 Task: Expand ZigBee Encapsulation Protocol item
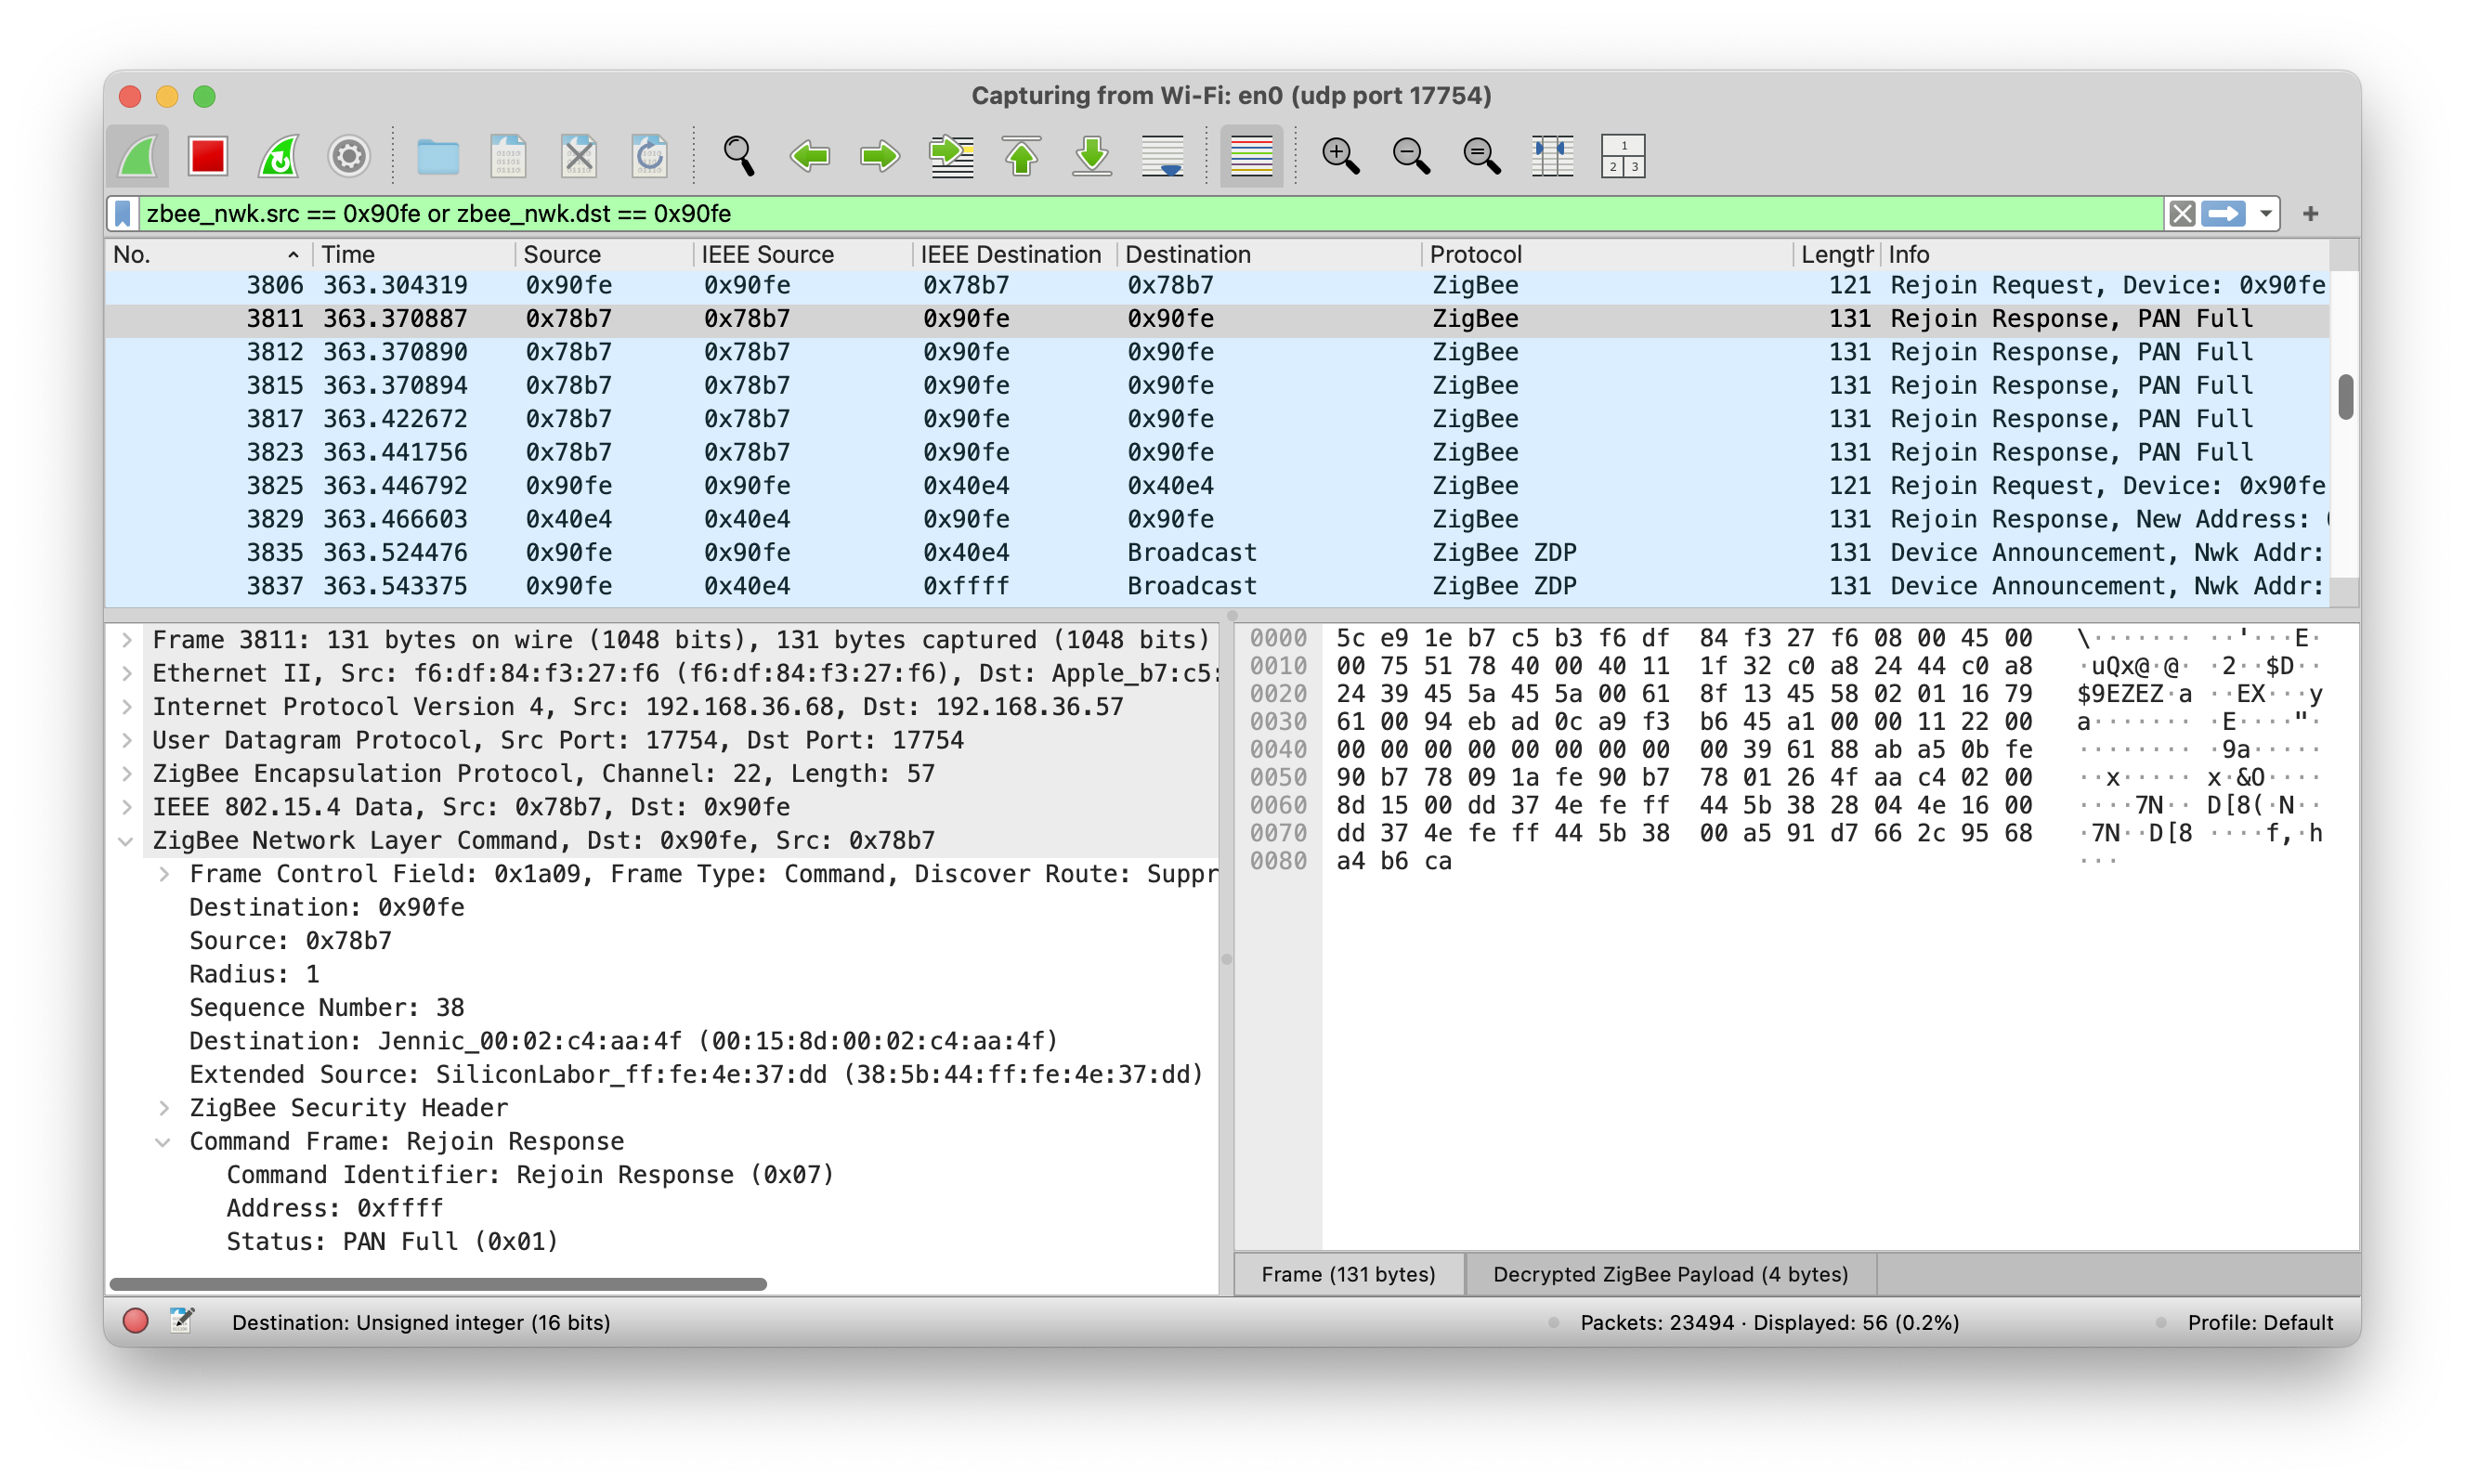[128, 774]
